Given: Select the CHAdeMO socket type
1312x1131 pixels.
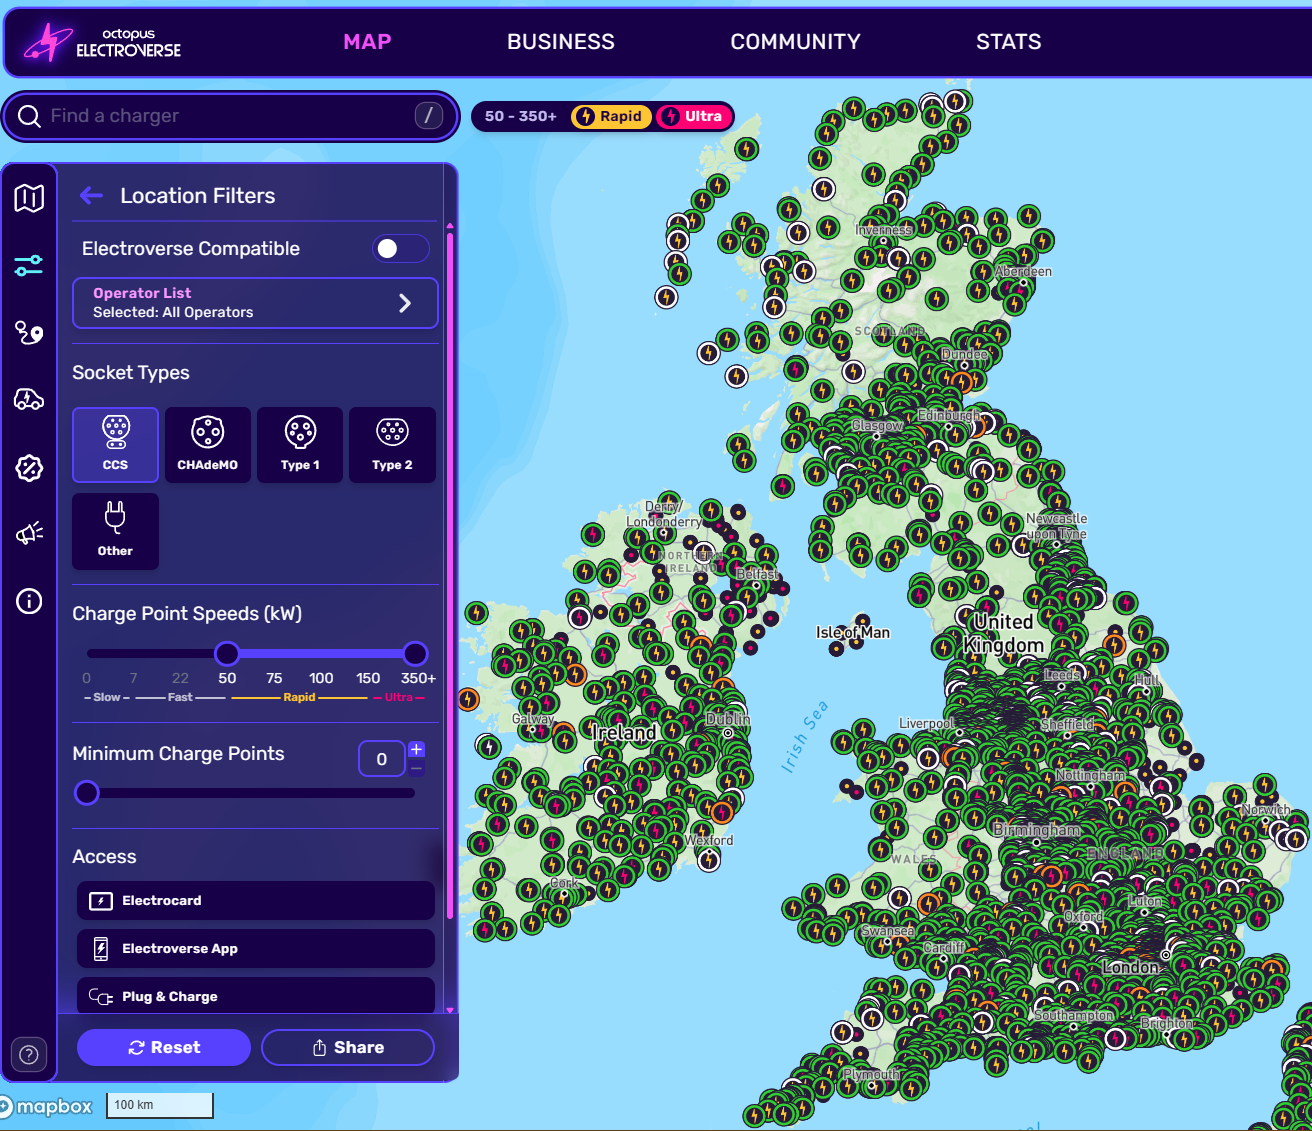Looking at the screenshot, I should (207, 444).
